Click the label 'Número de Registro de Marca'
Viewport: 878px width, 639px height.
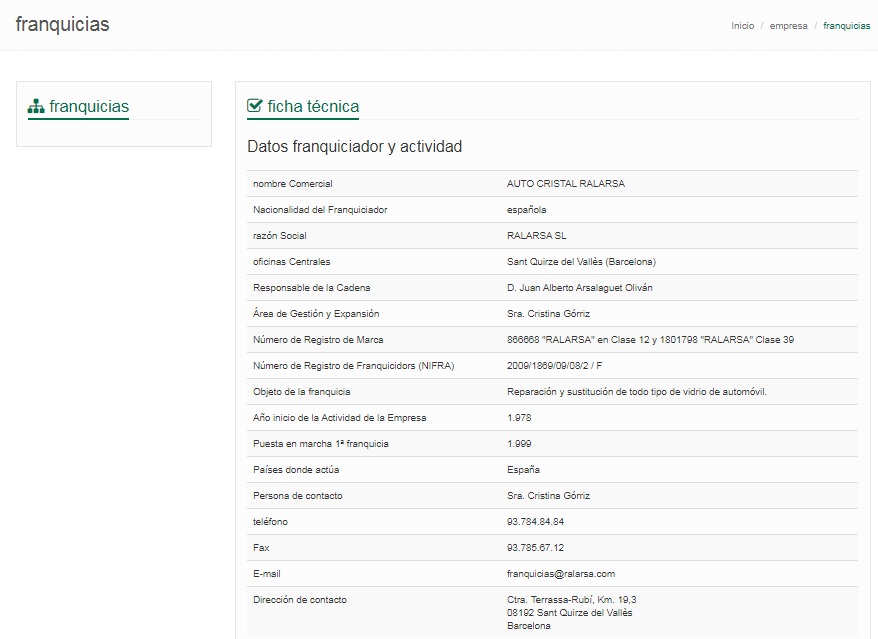pos(318,340)
